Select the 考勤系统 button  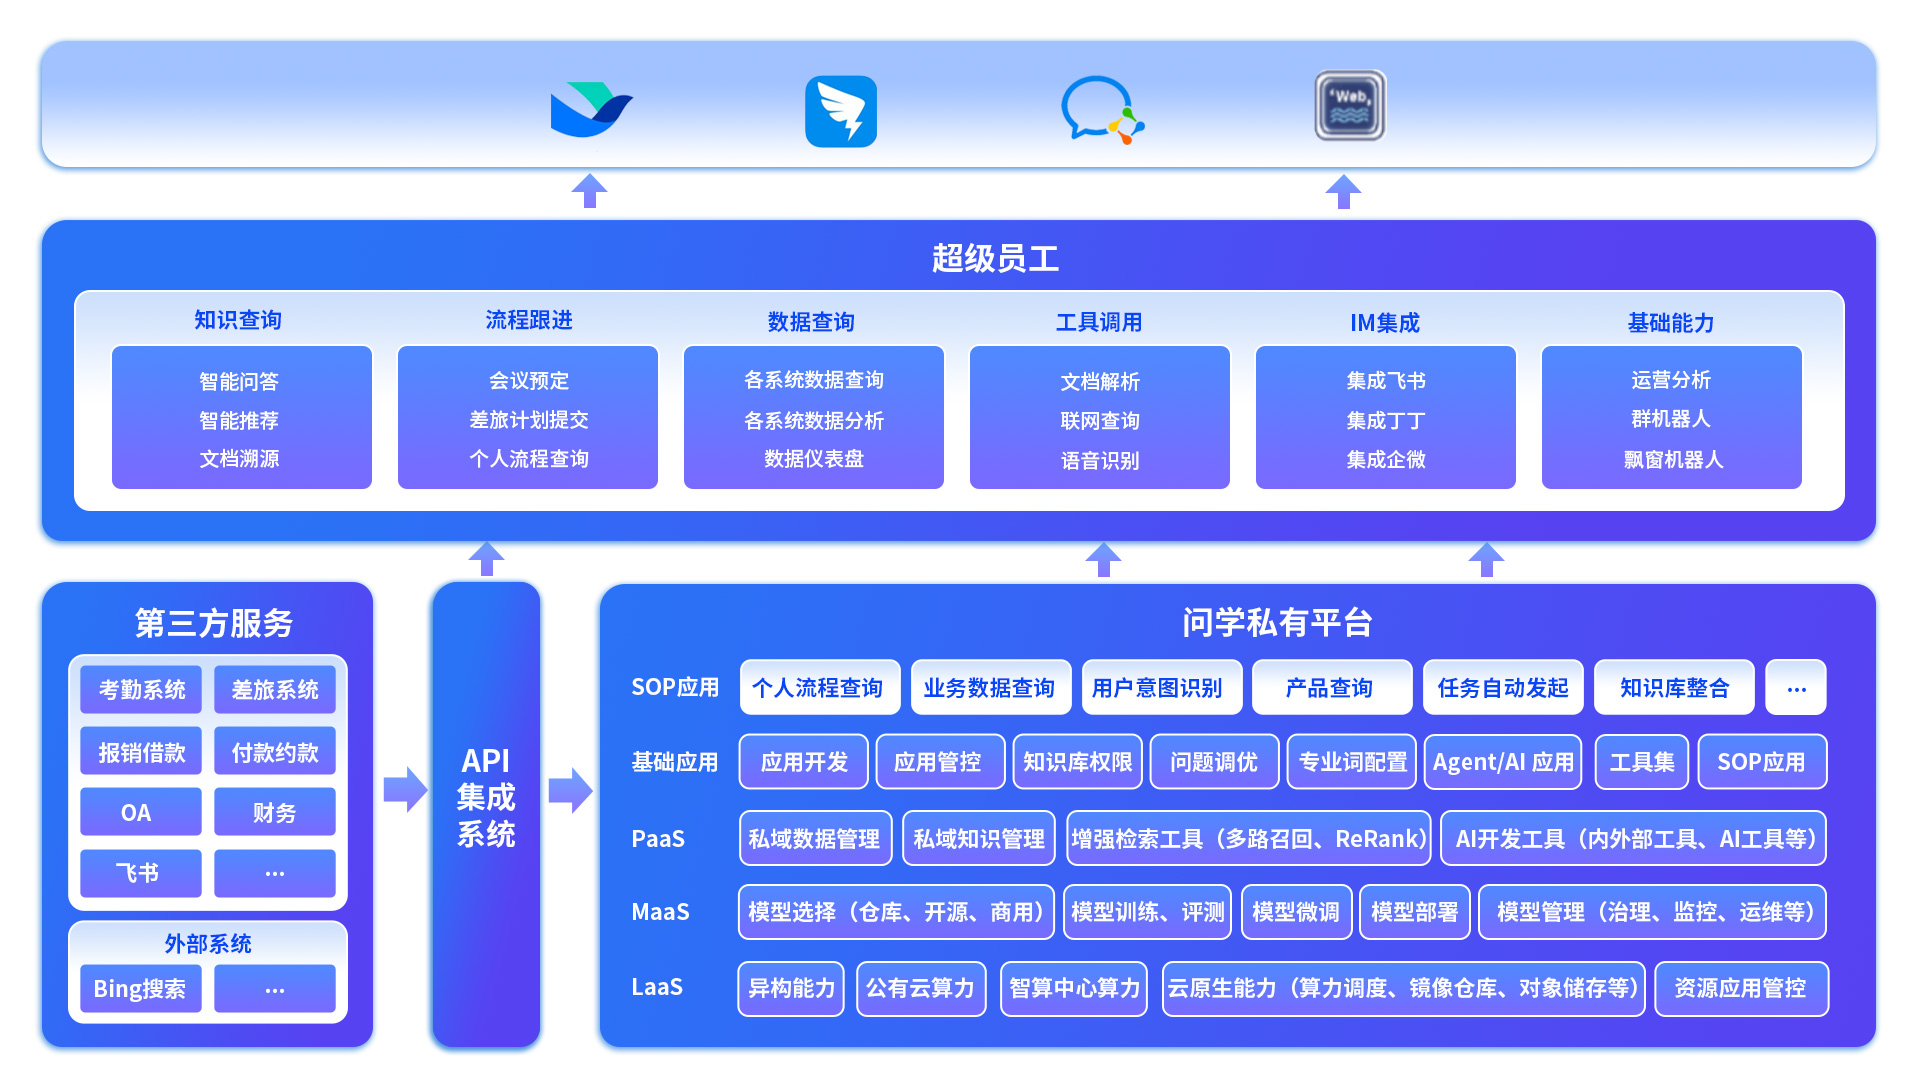pos(141,690)
